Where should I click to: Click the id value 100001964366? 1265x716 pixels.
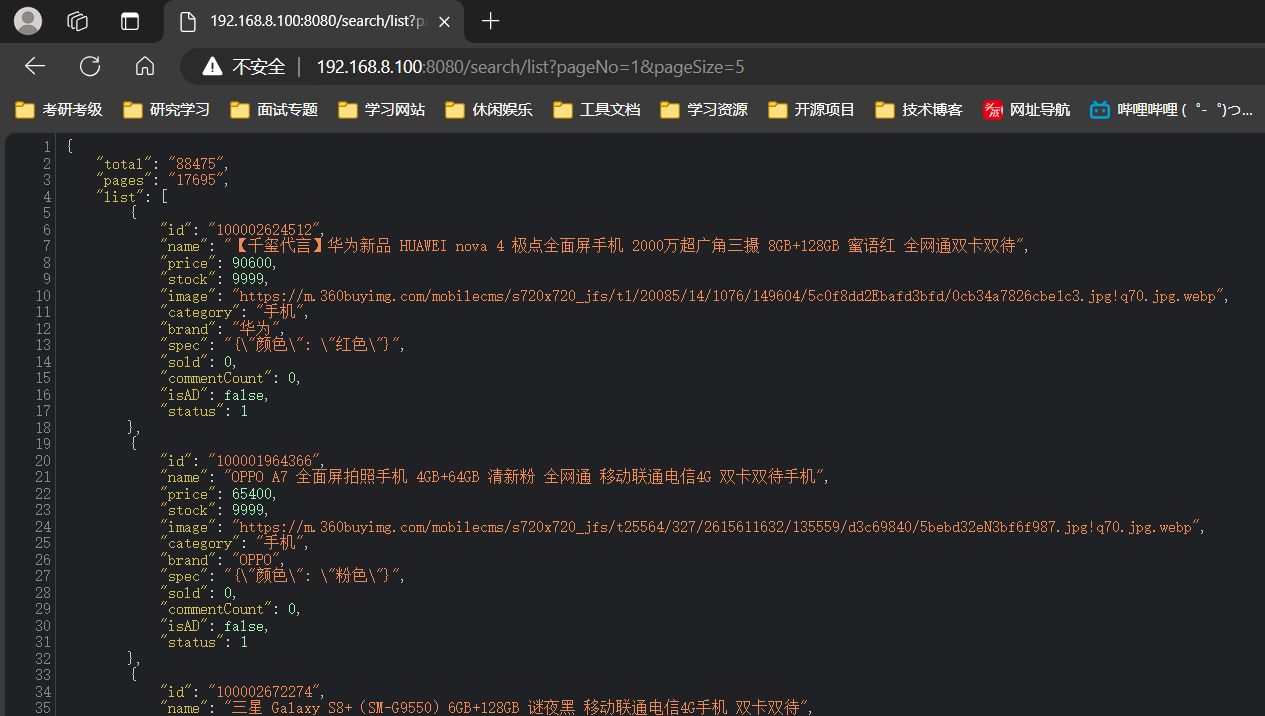[265, 461]
